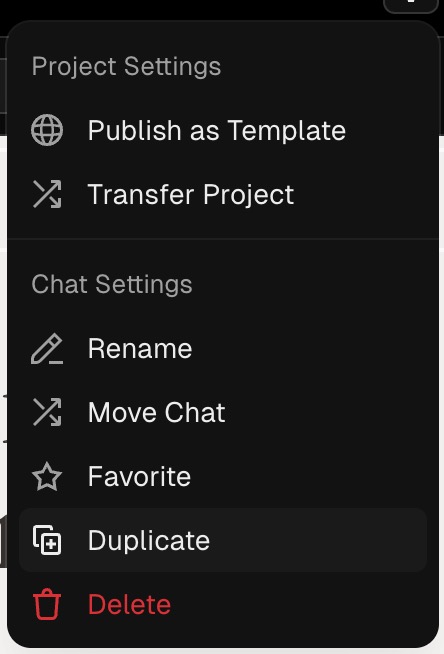Screen dimensions: 444x654
Task: Choose the Duplicate label in Chat Settings
Action: point(149,540)
